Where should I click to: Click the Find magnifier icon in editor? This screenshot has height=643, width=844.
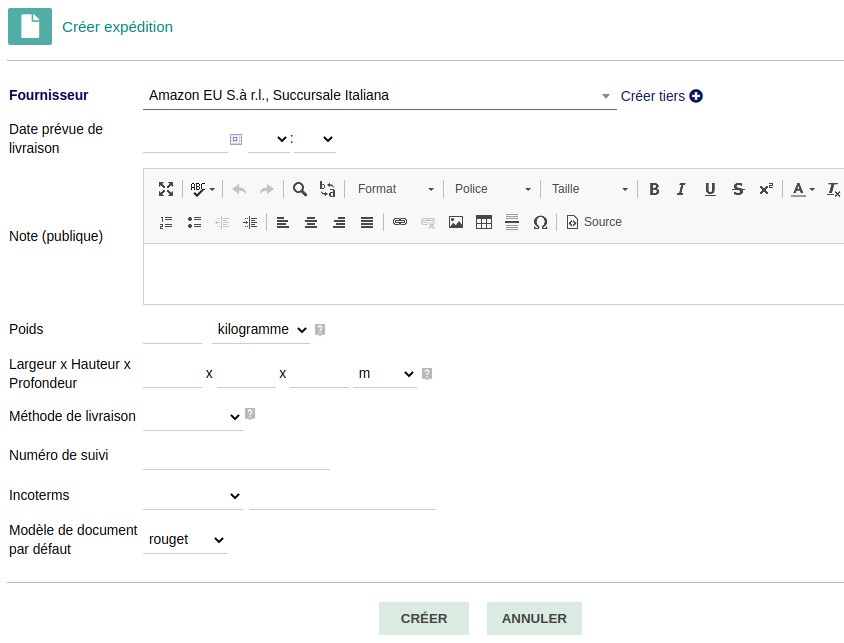click(x=299, y=189)
